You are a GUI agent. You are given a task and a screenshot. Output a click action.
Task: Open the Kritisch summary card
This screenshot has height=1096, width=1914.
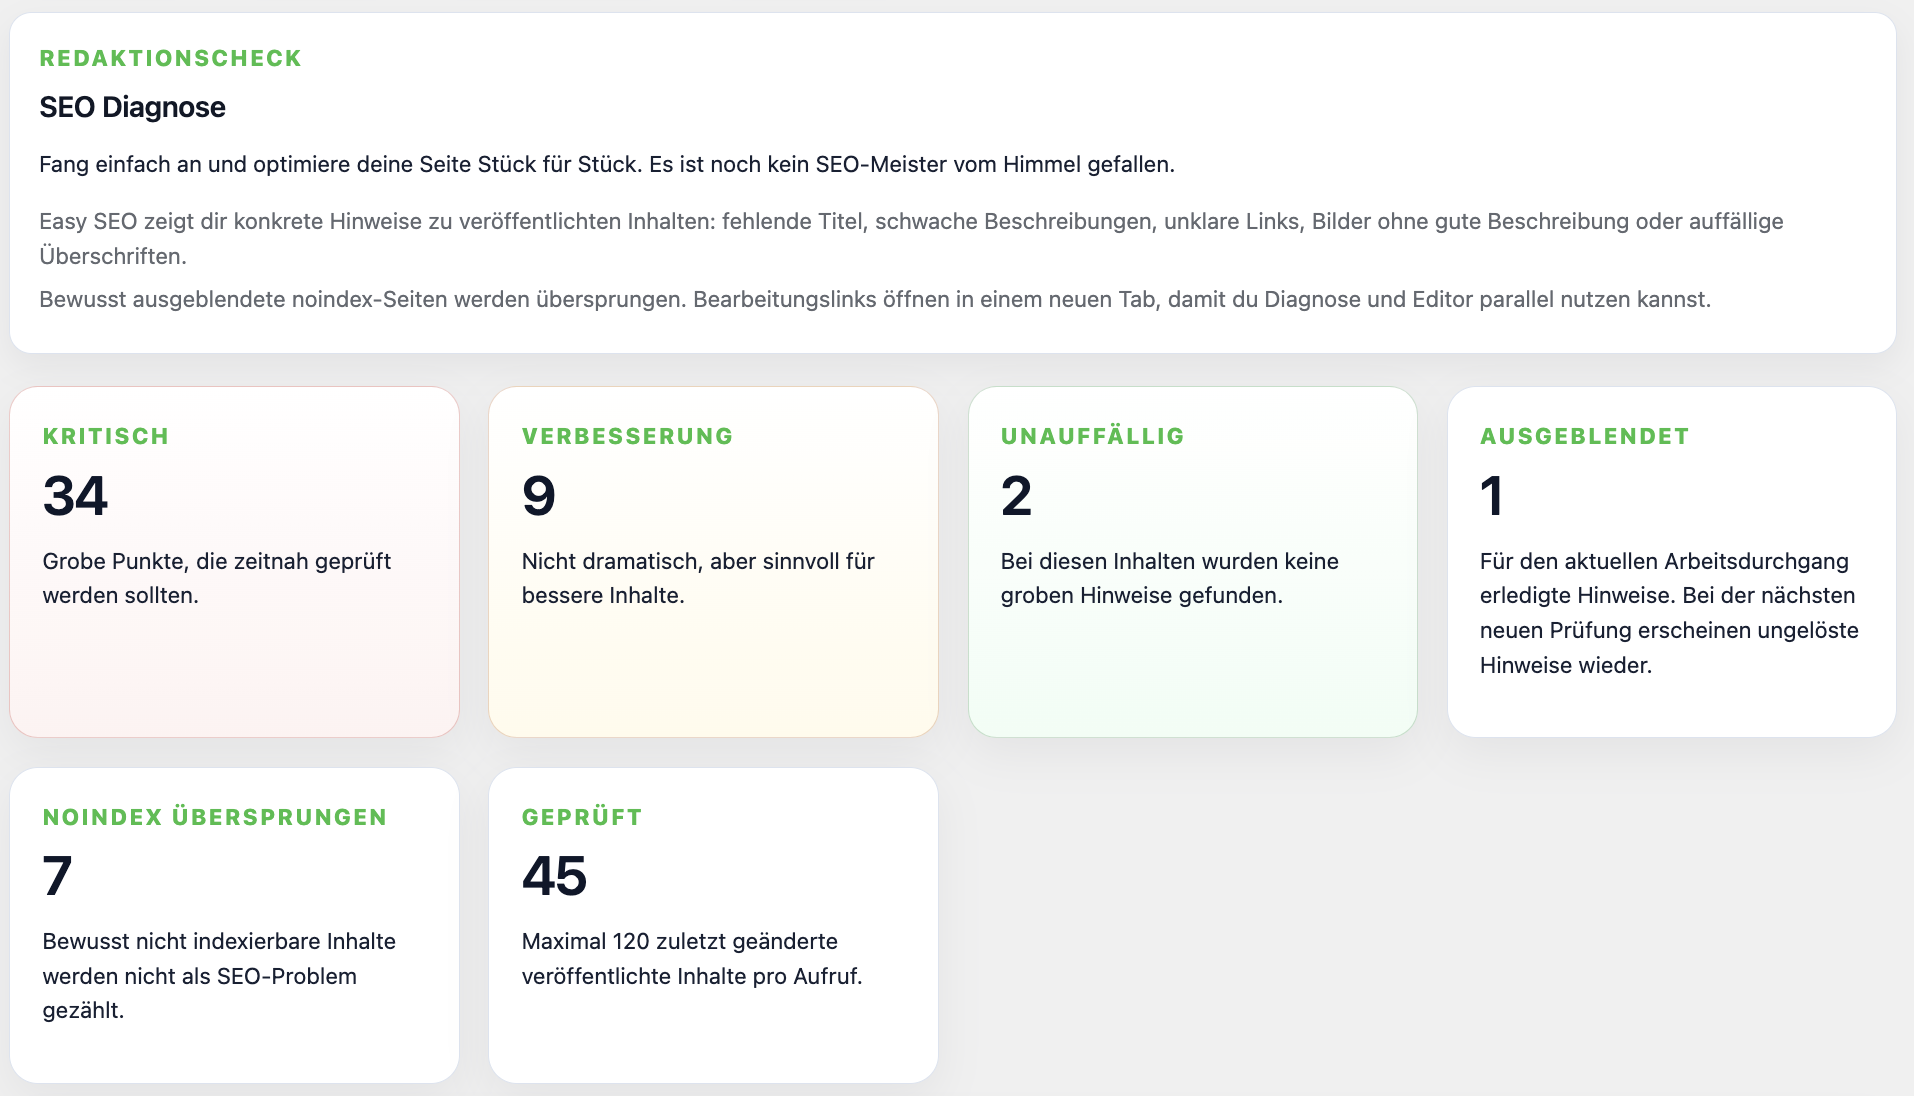(x=234, y=562)
